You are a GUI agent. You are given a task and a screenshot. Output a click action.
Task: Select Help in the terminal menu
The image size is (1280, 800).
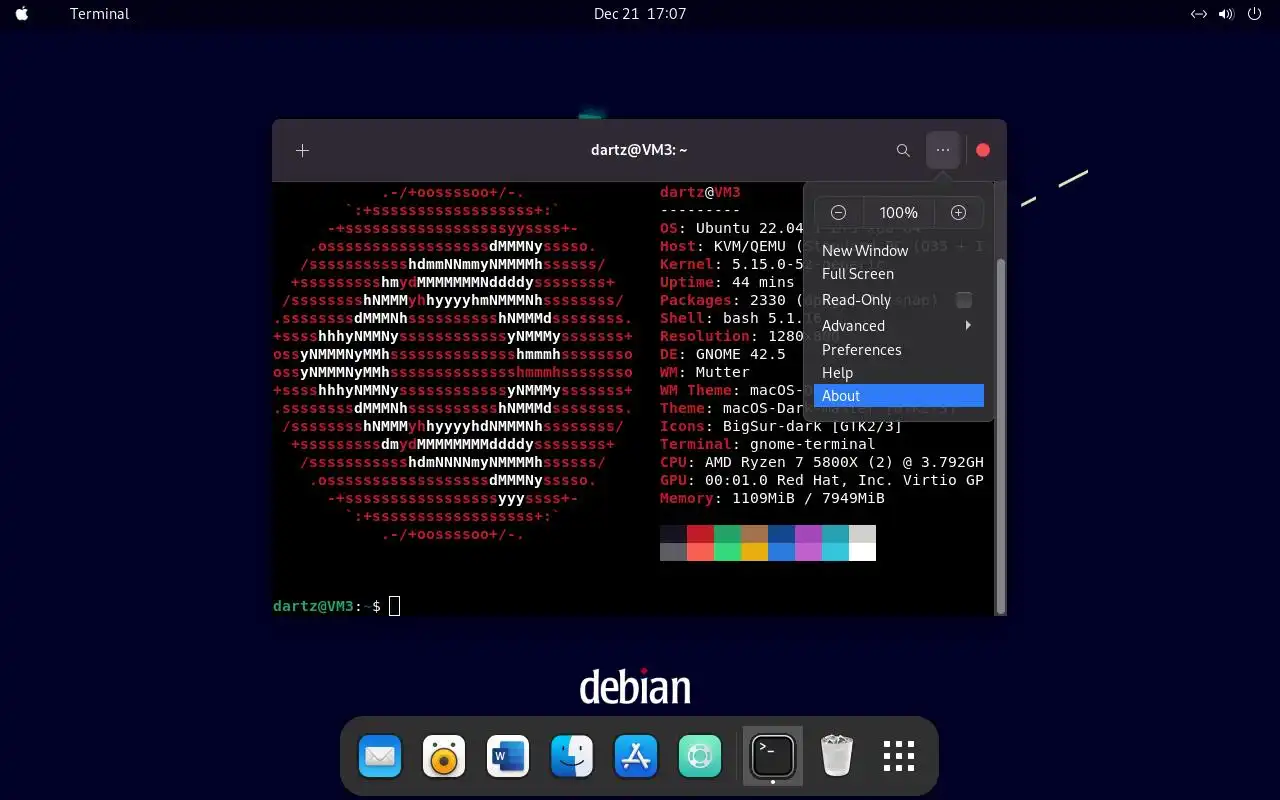[x=898, y=372]
